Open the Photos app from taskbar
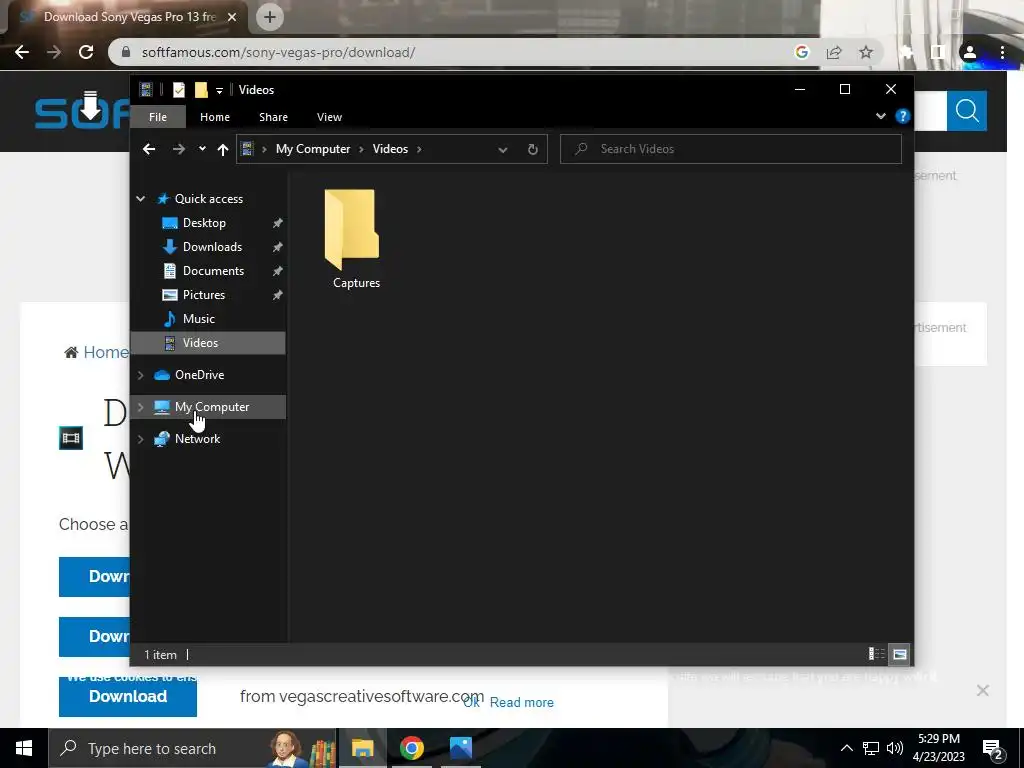 460,748
